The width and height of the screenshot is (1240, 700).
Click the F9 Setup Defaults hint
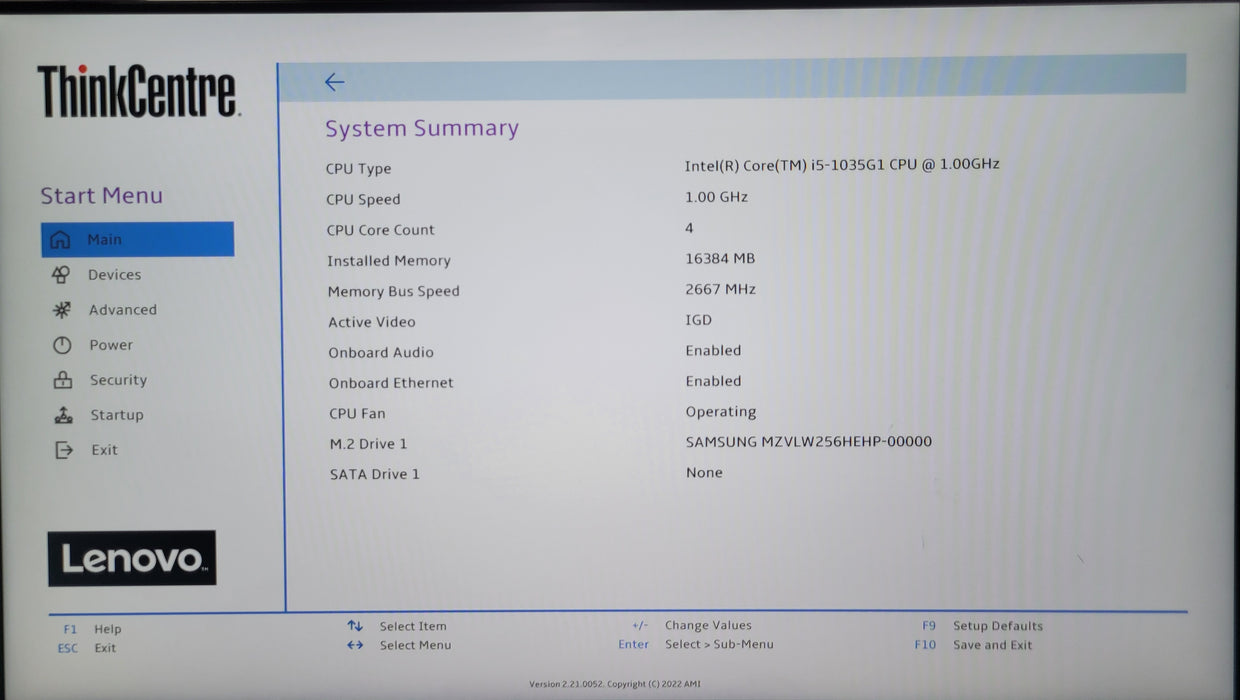point(982,626)
